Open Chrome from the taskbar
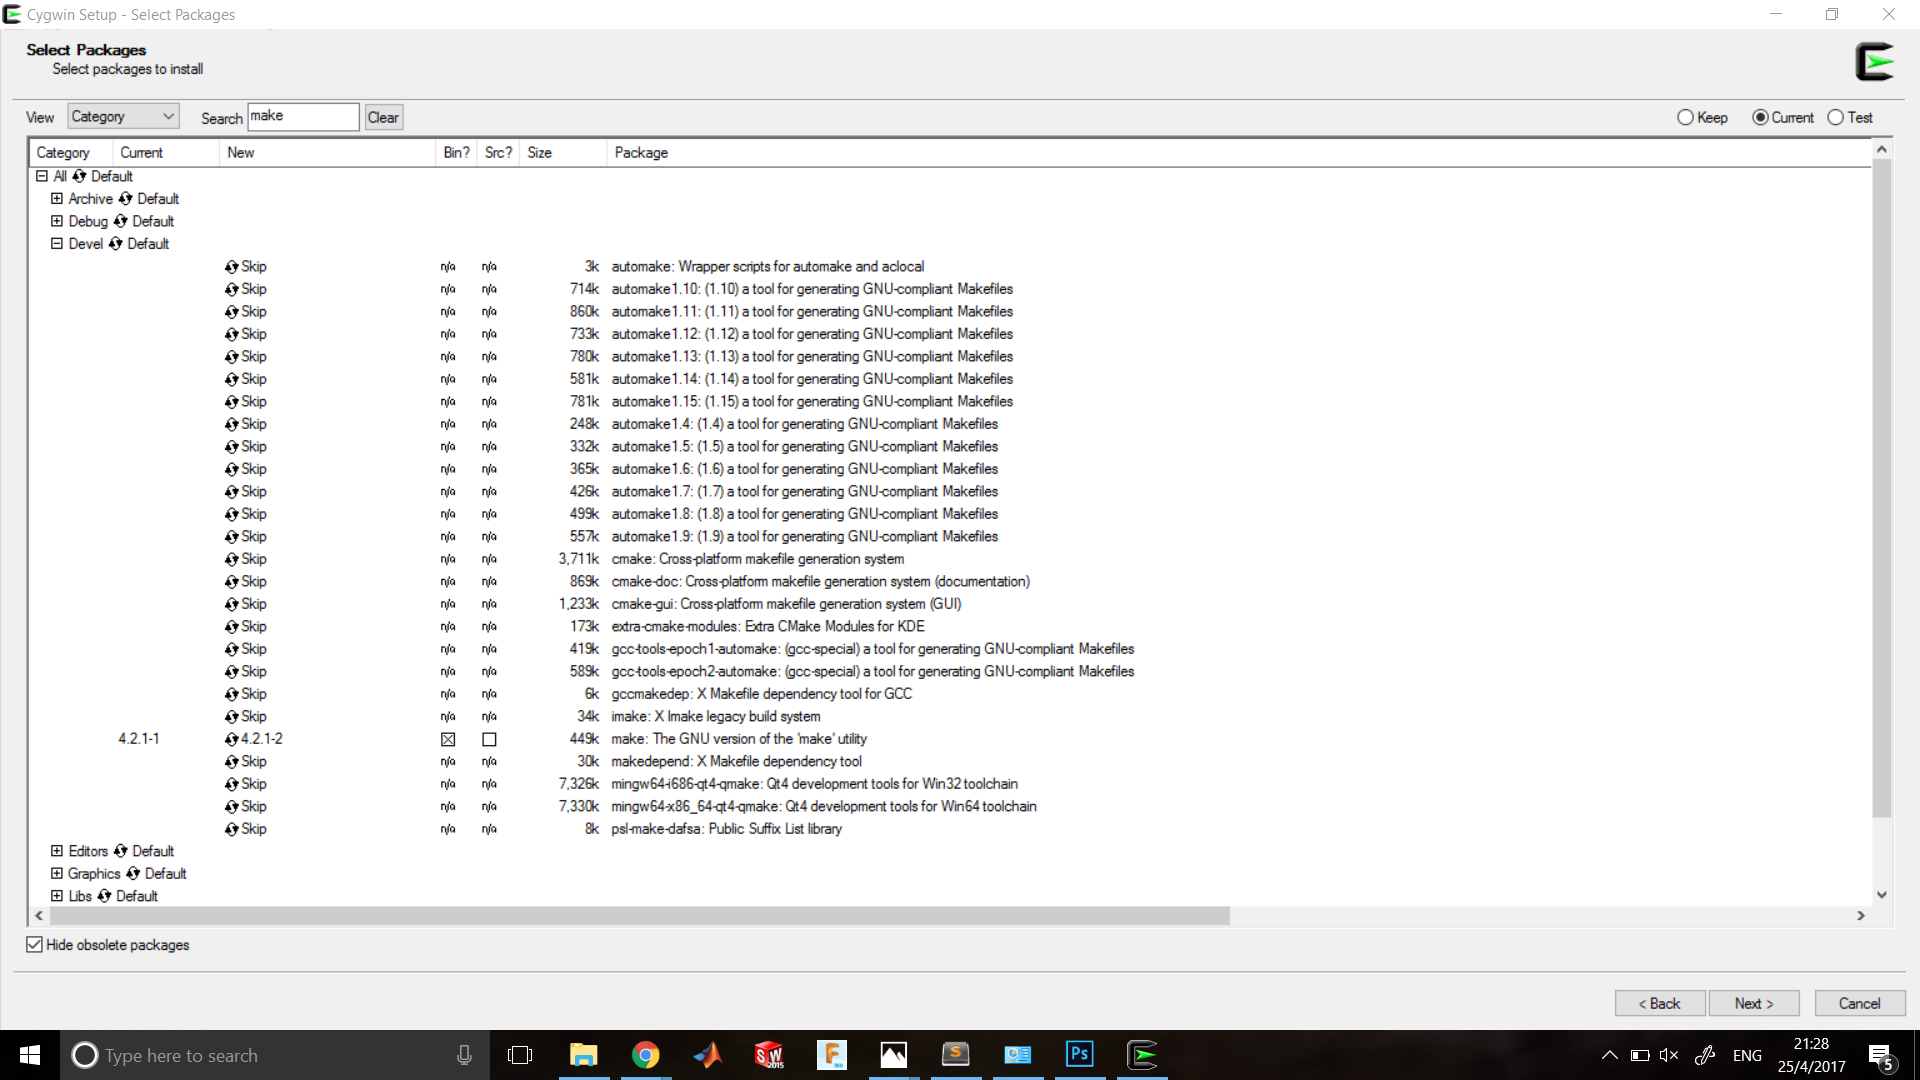The height and width of the screenshot is (1080, 1920). (645, 1055)
